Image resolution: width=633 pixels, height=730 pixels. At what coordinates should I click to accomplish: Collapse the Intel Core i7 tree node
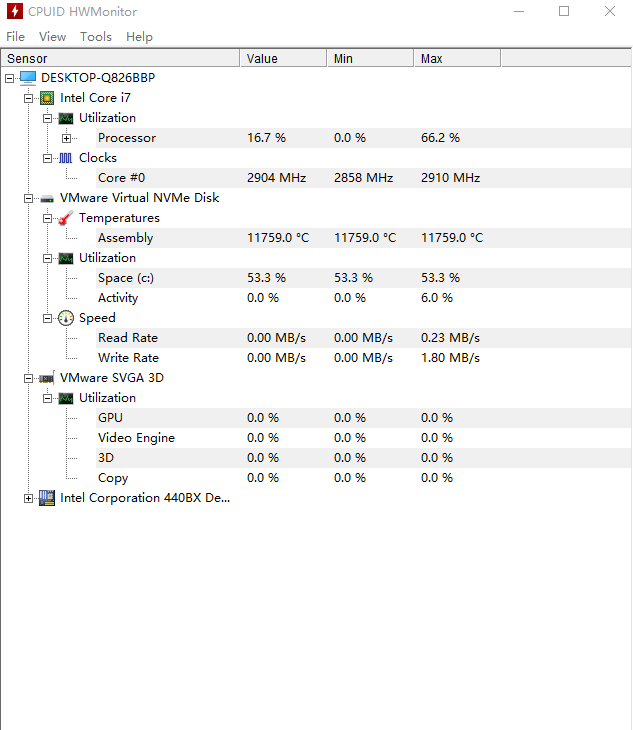click(28, 98)
